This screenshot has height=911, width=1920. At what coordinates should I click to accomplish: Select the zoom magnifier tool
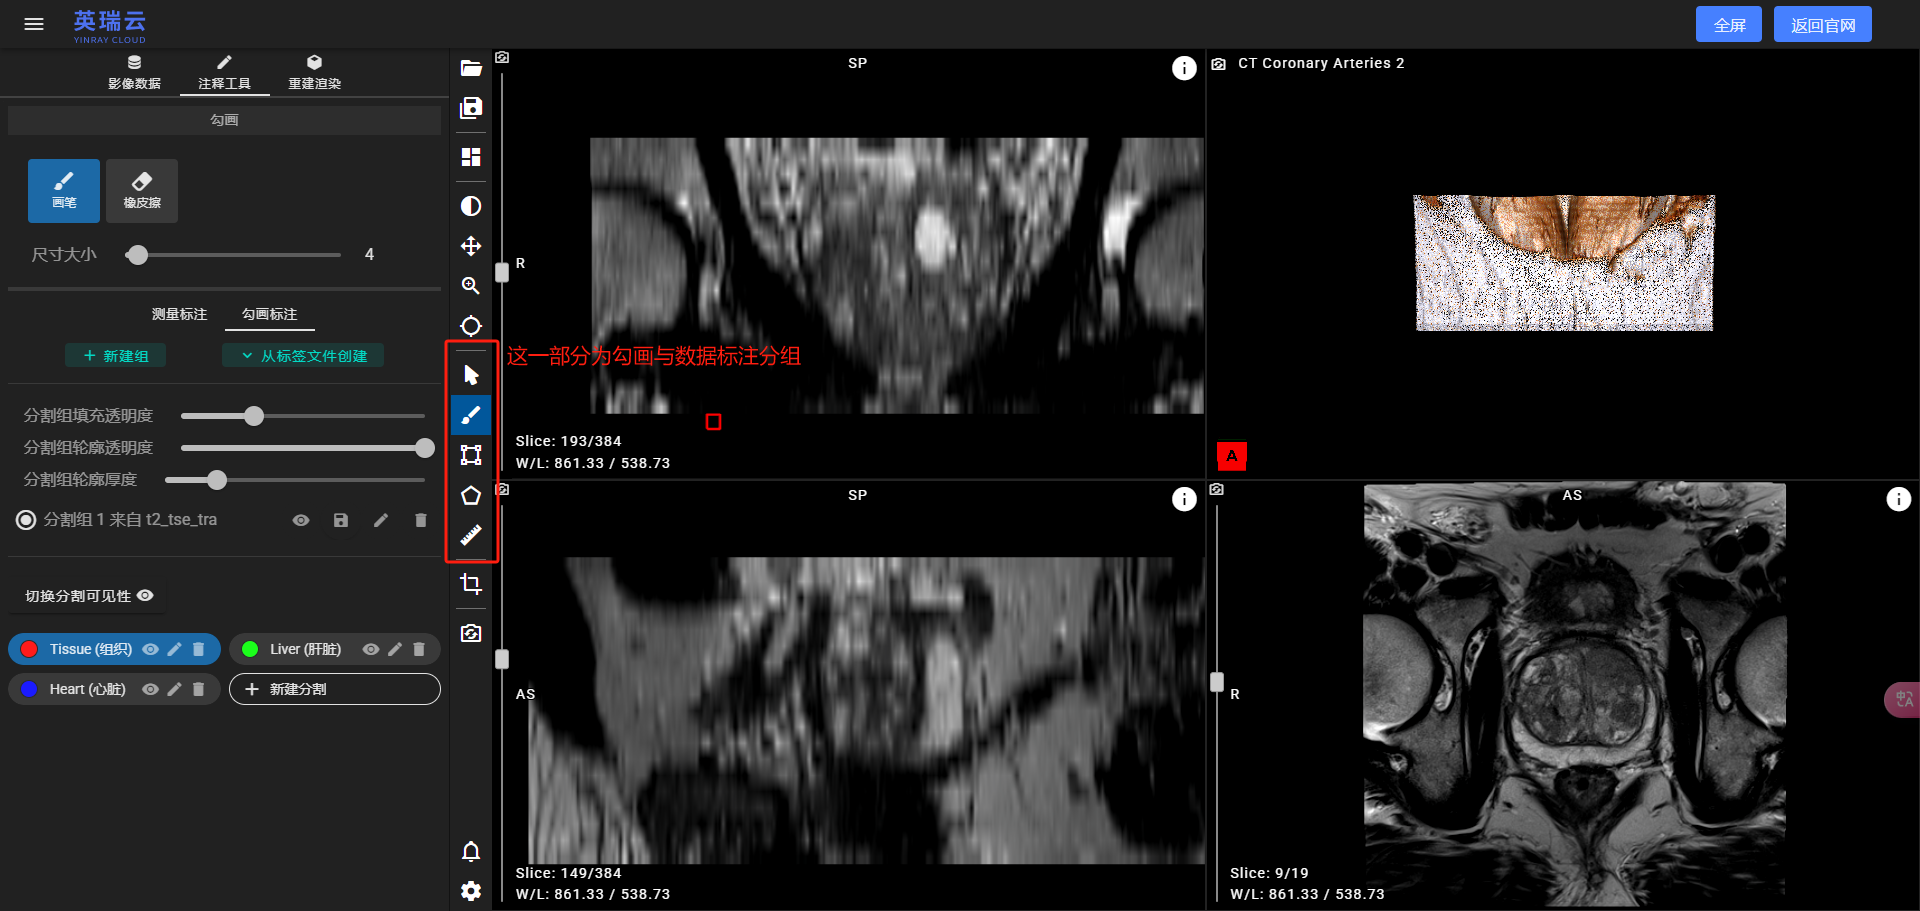pyautogui.click(x=471, y=286)
